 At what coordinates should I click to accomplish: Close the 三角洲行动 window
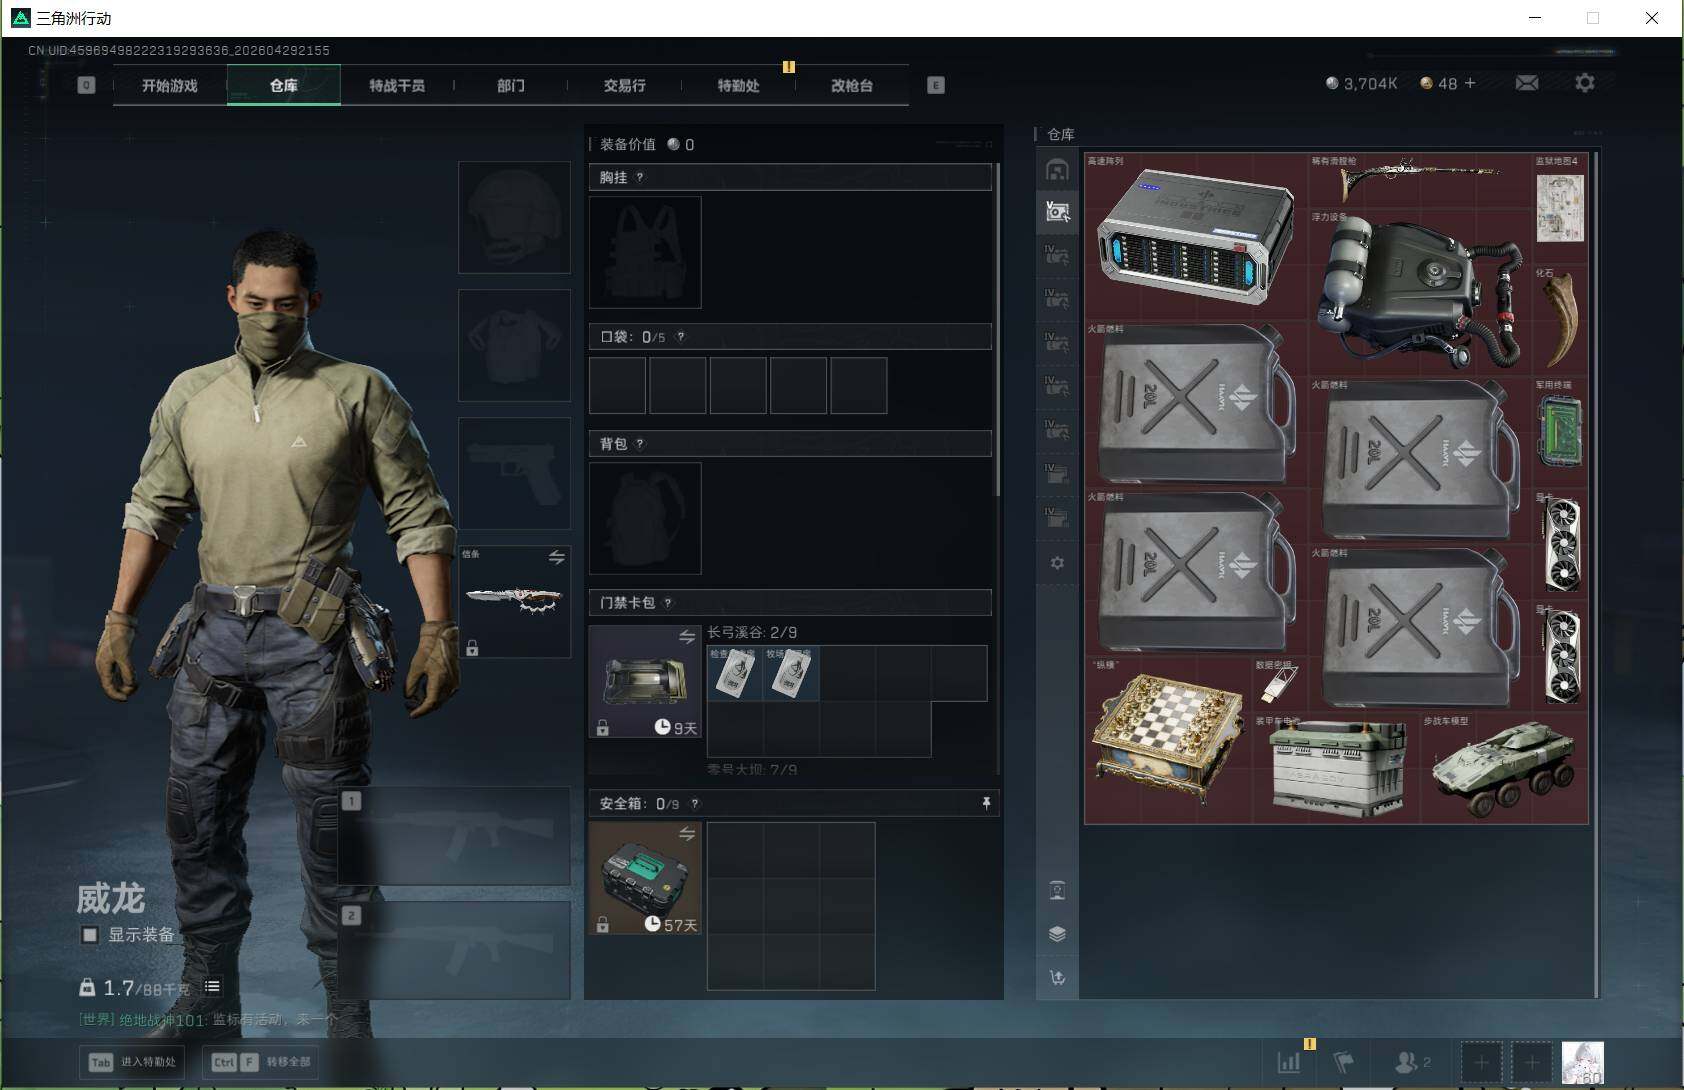pyautogui.click(x=1652, y=18)
